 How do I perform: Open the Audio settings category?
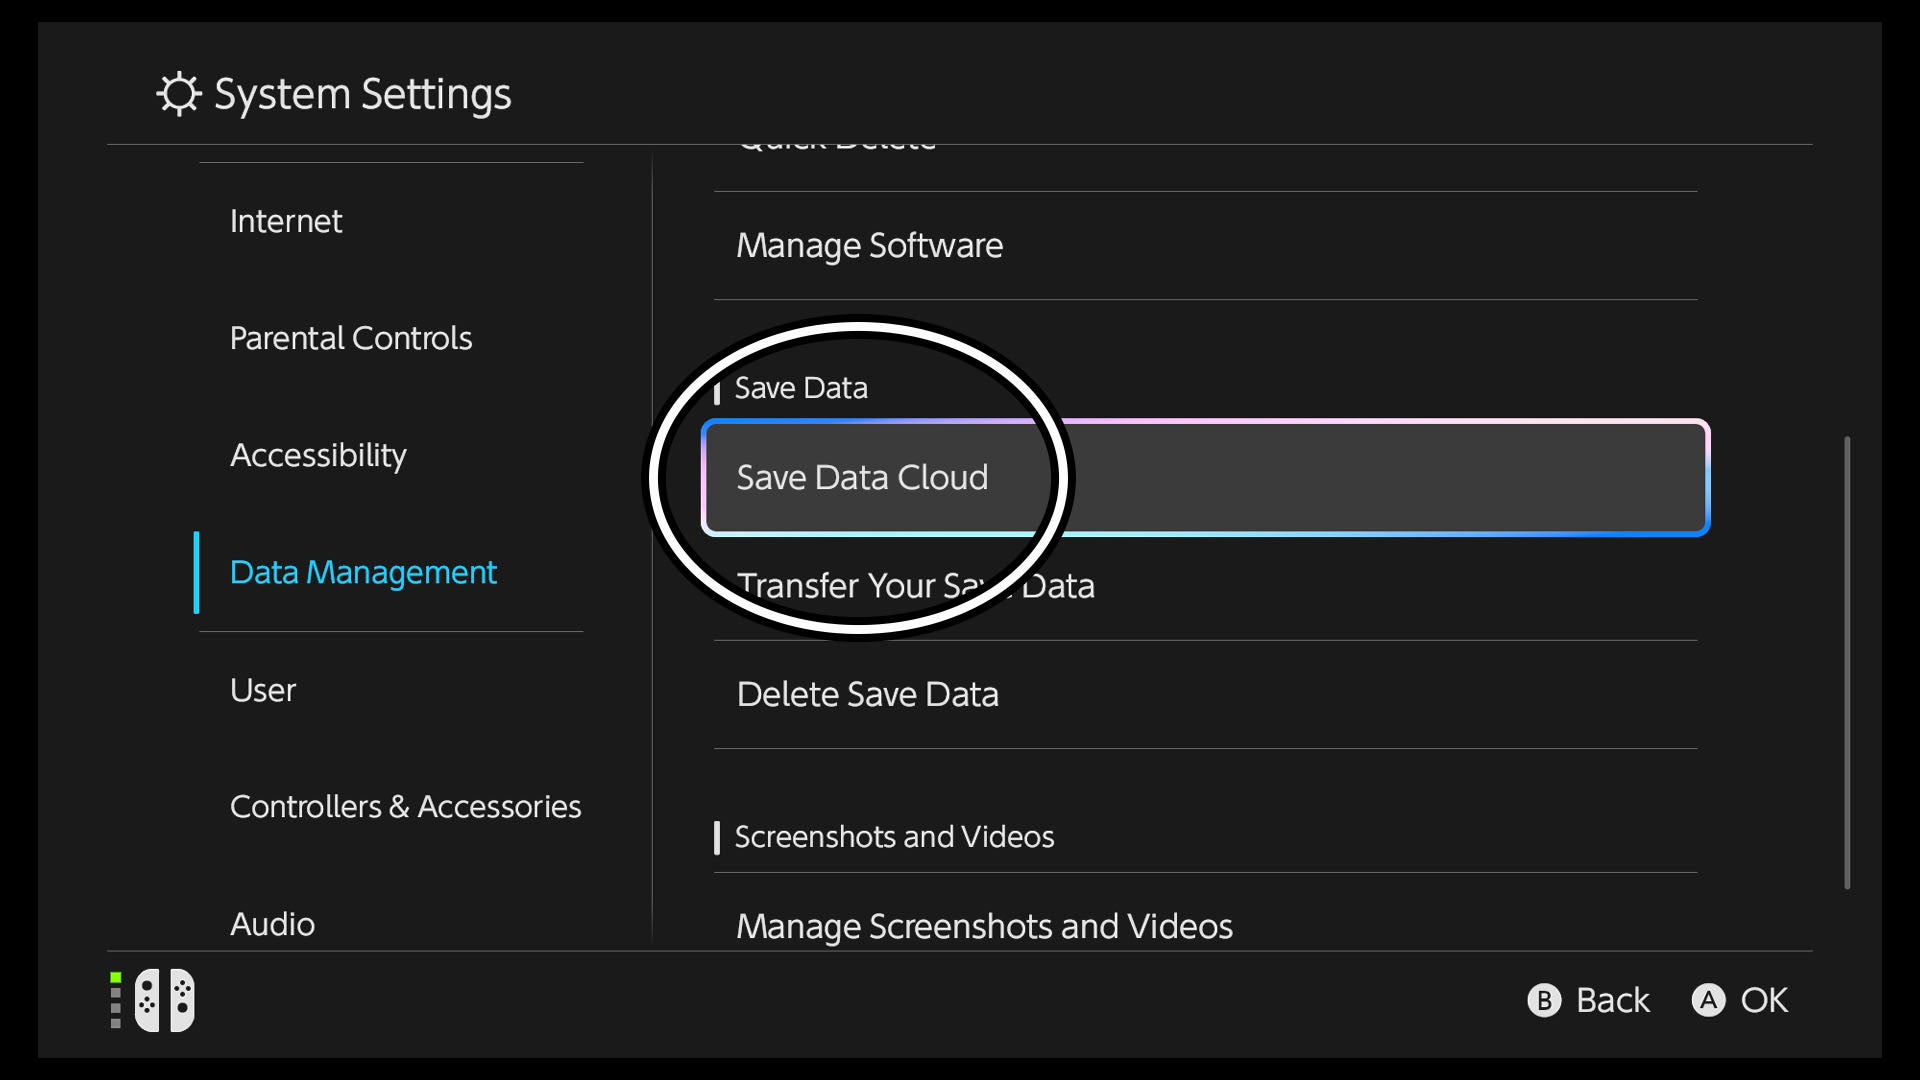pos(272,923)
